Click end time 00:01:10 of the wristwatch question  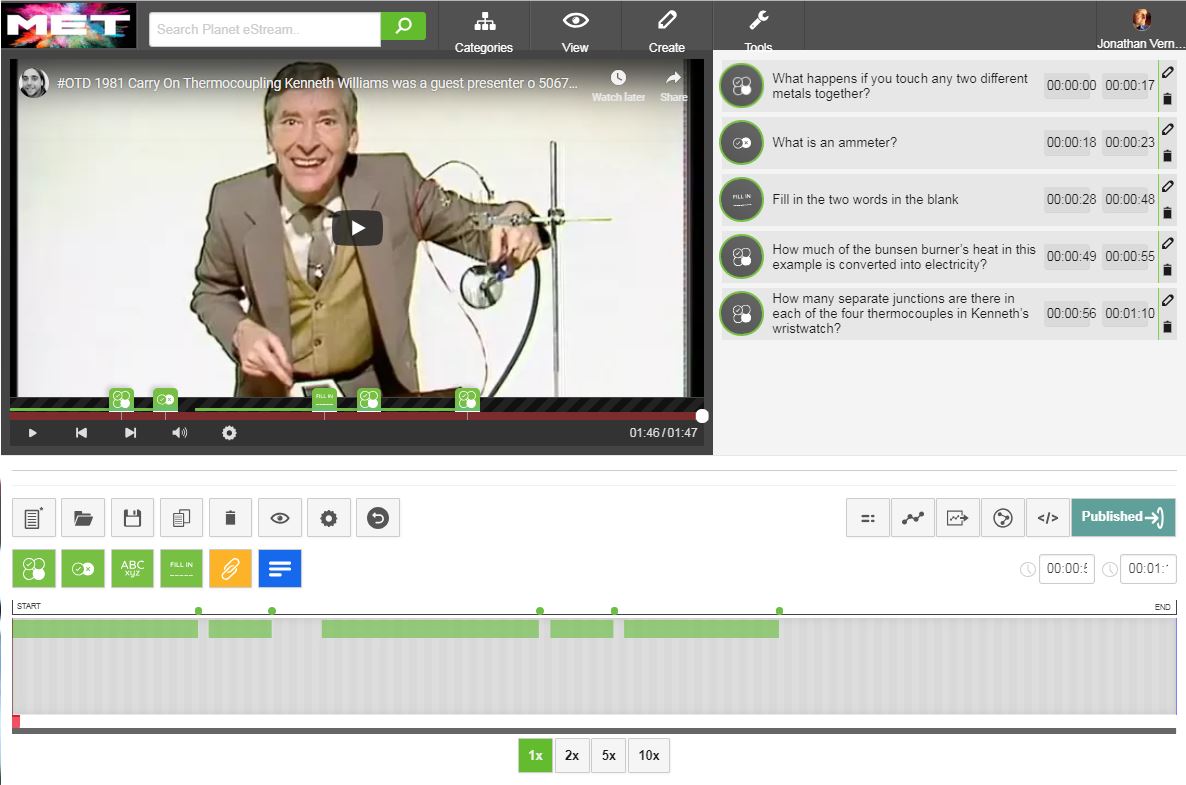pos(1129,313)
